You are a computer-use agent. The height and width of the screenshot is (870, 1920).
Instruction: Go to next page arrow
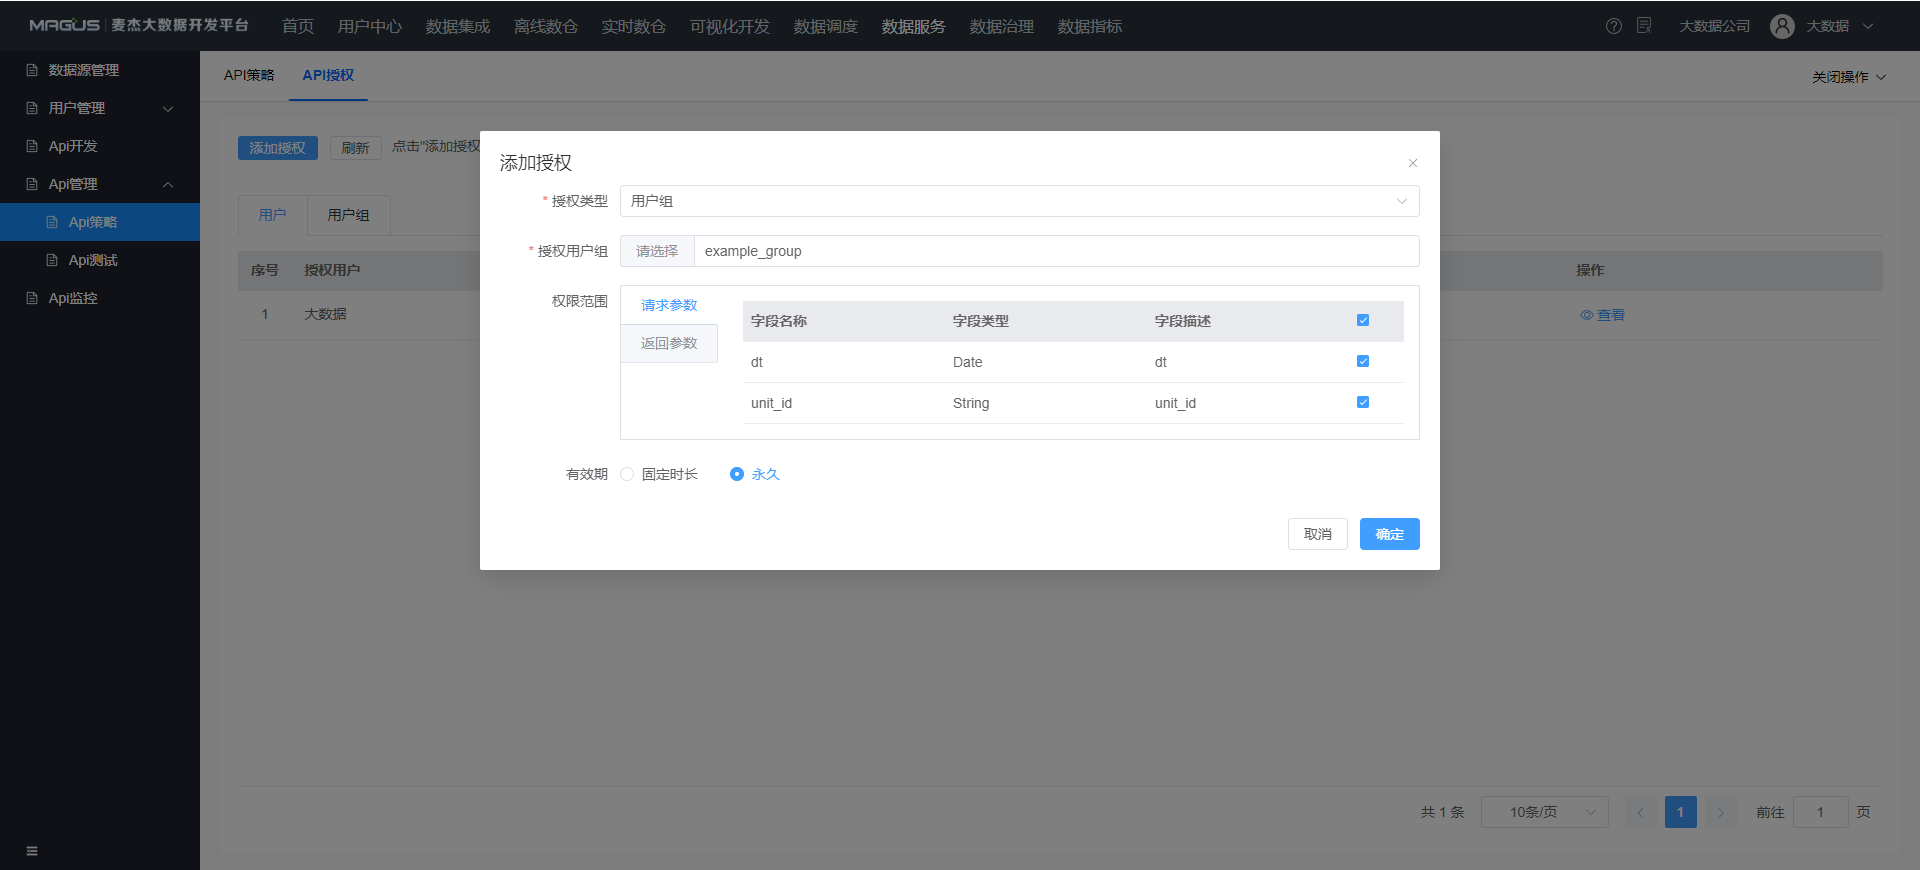[1721, 812]
